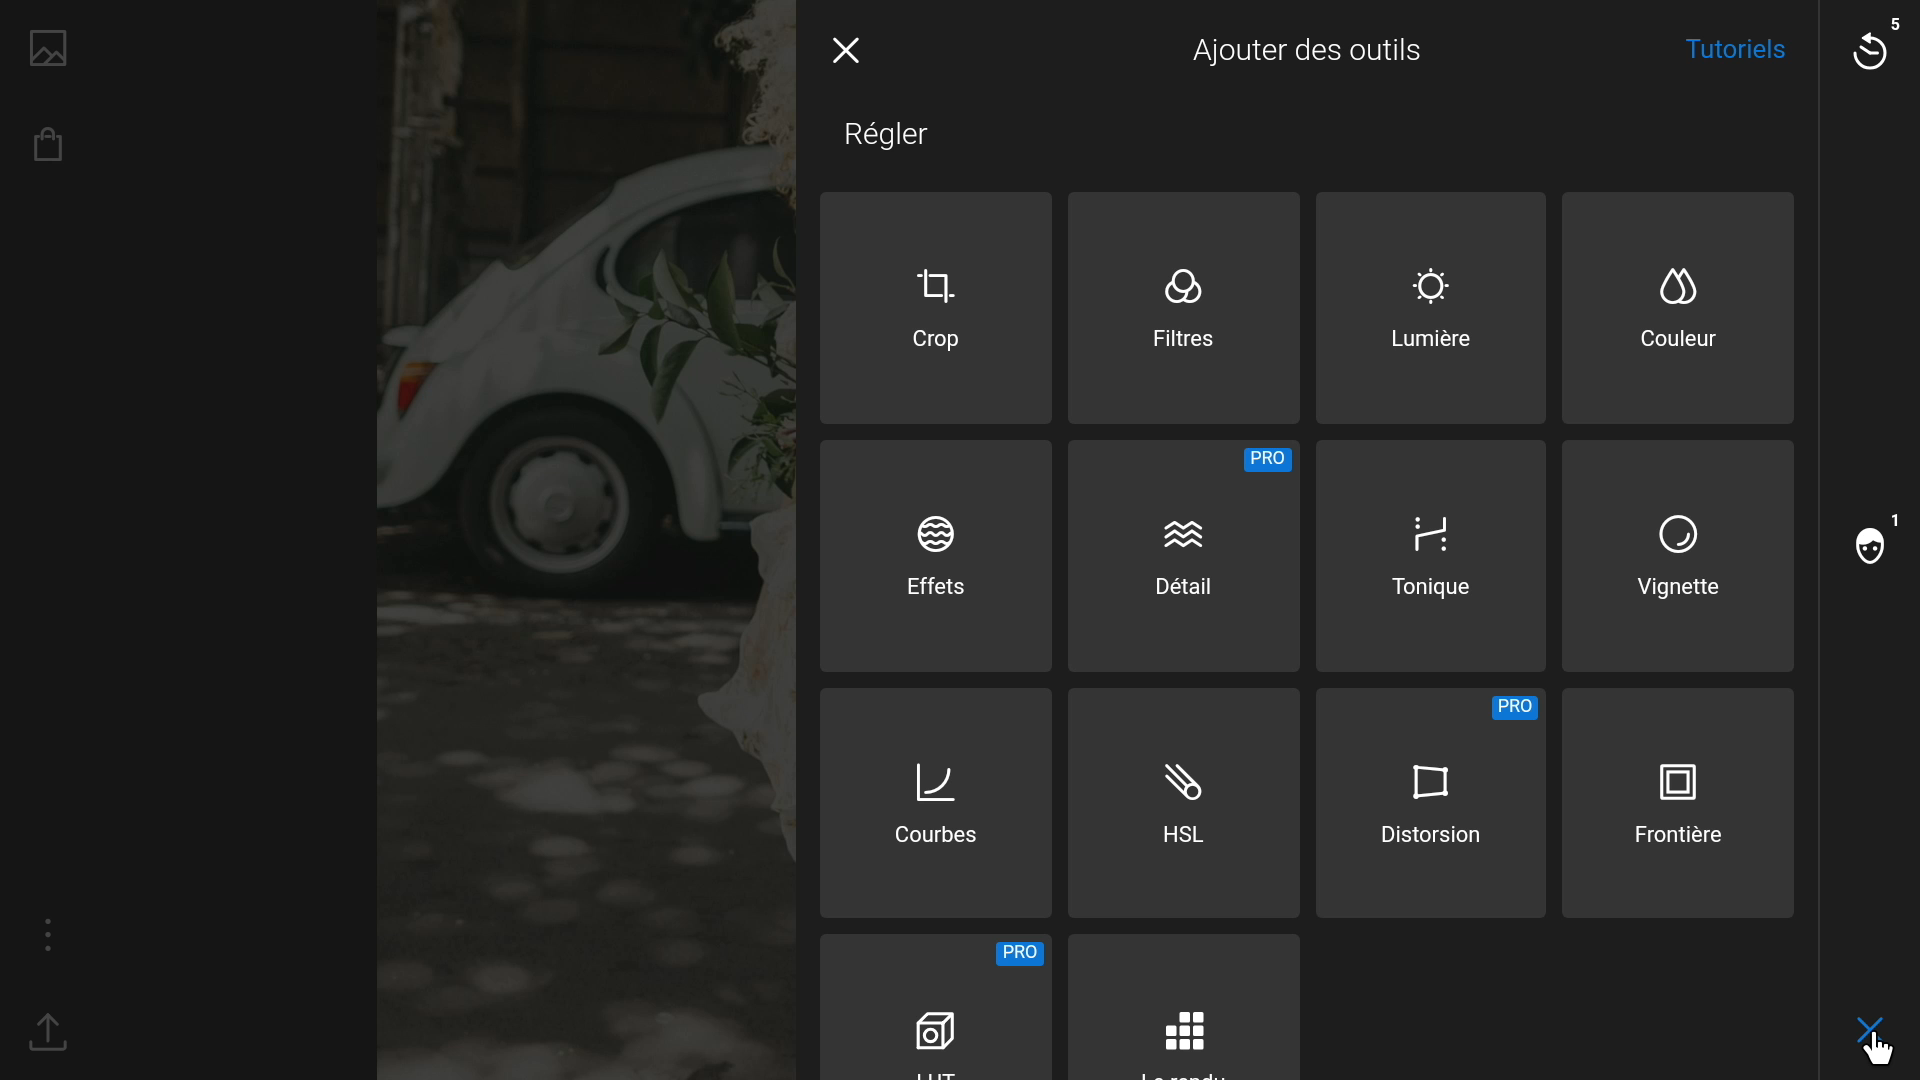
Task: Open edit history with count 5
Action: 1869,51
